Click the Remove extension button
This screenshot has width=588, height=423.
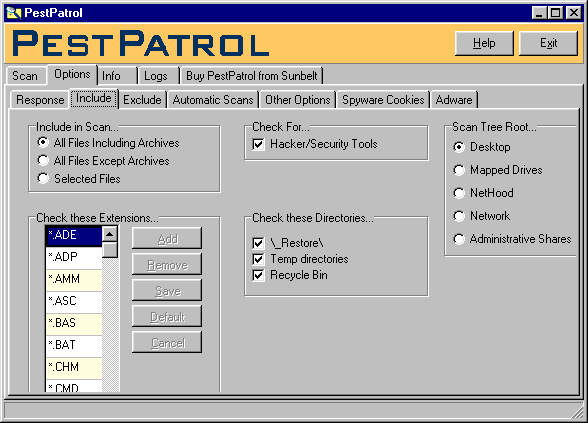pyautogui.click(x=167, y=264)
